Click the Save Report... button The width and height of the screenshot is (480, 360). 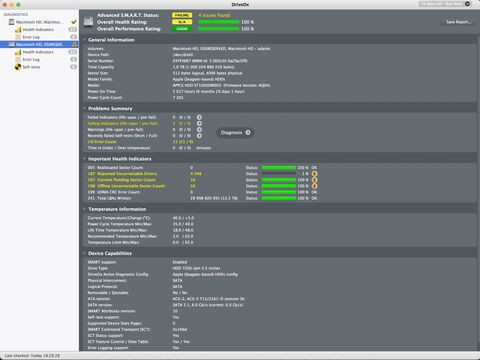tap(459, 22)
